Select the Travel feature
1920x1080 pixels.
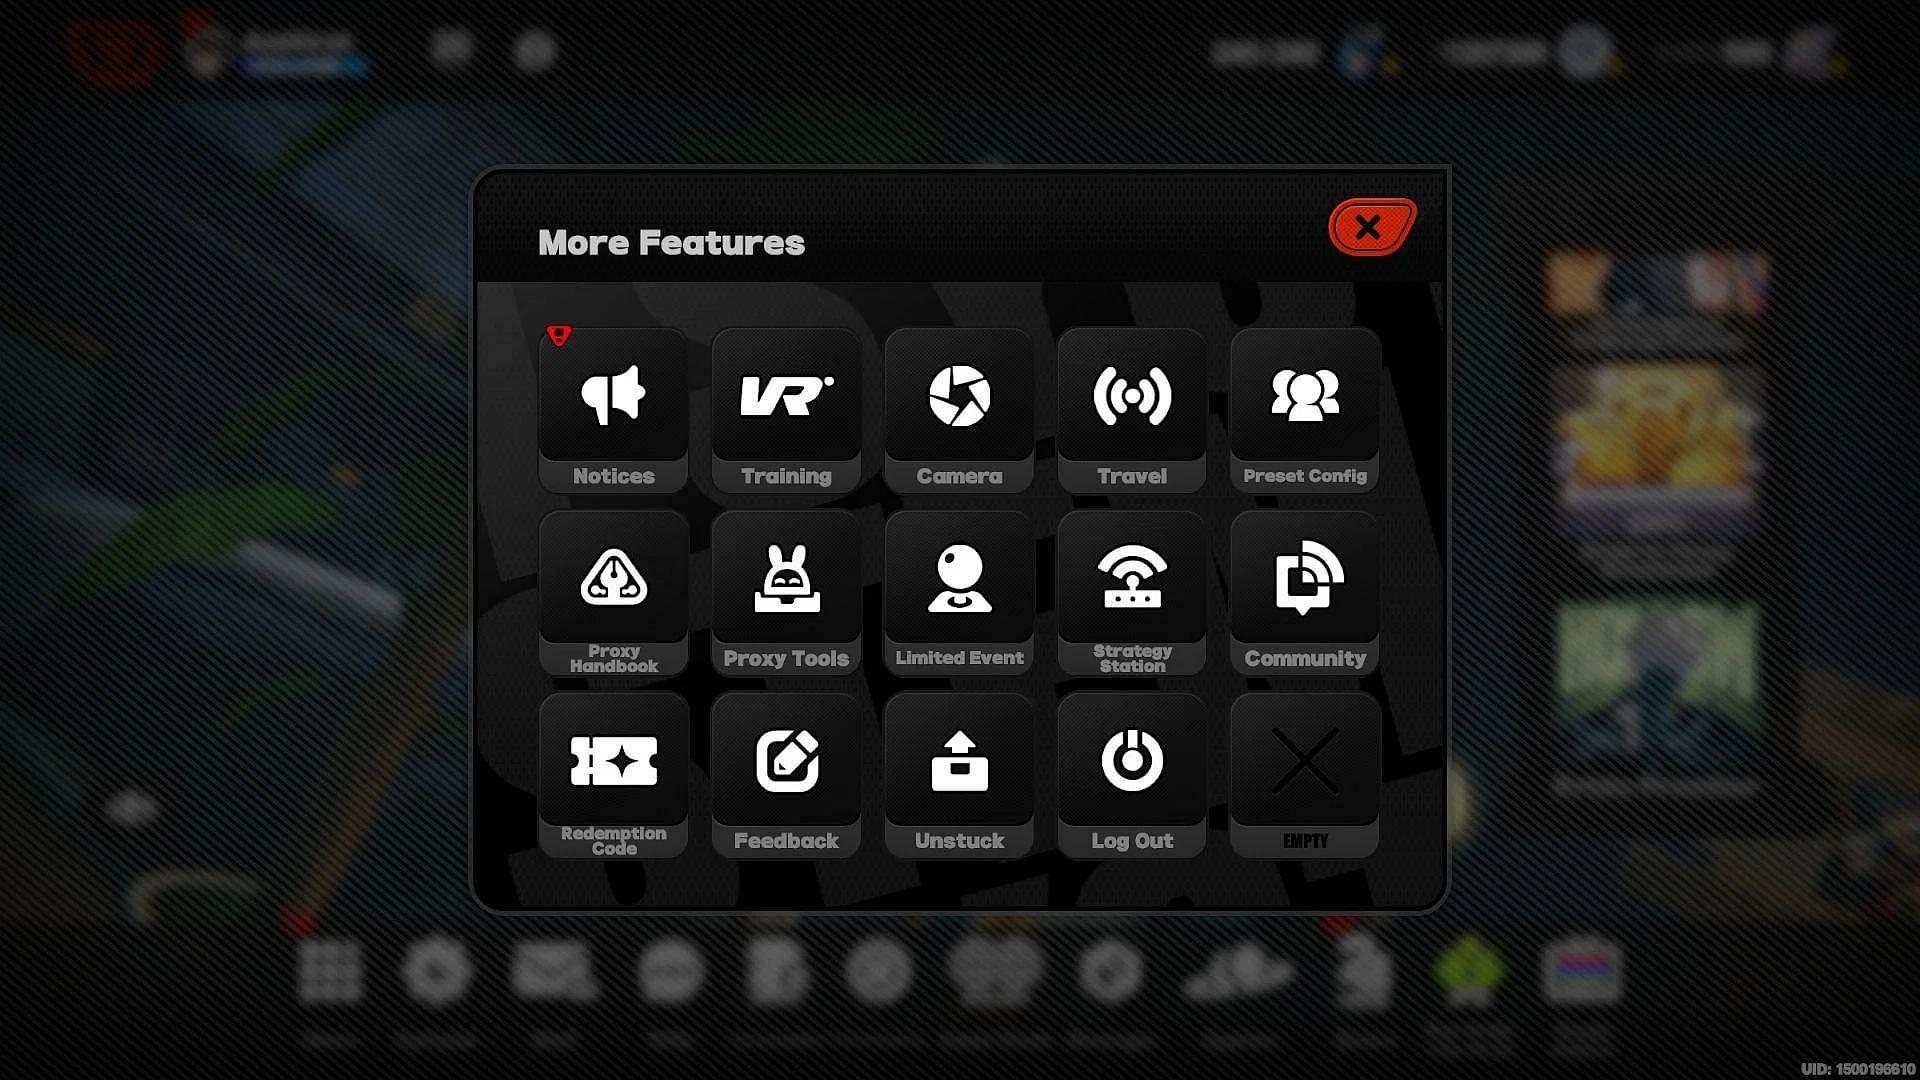1131,409
